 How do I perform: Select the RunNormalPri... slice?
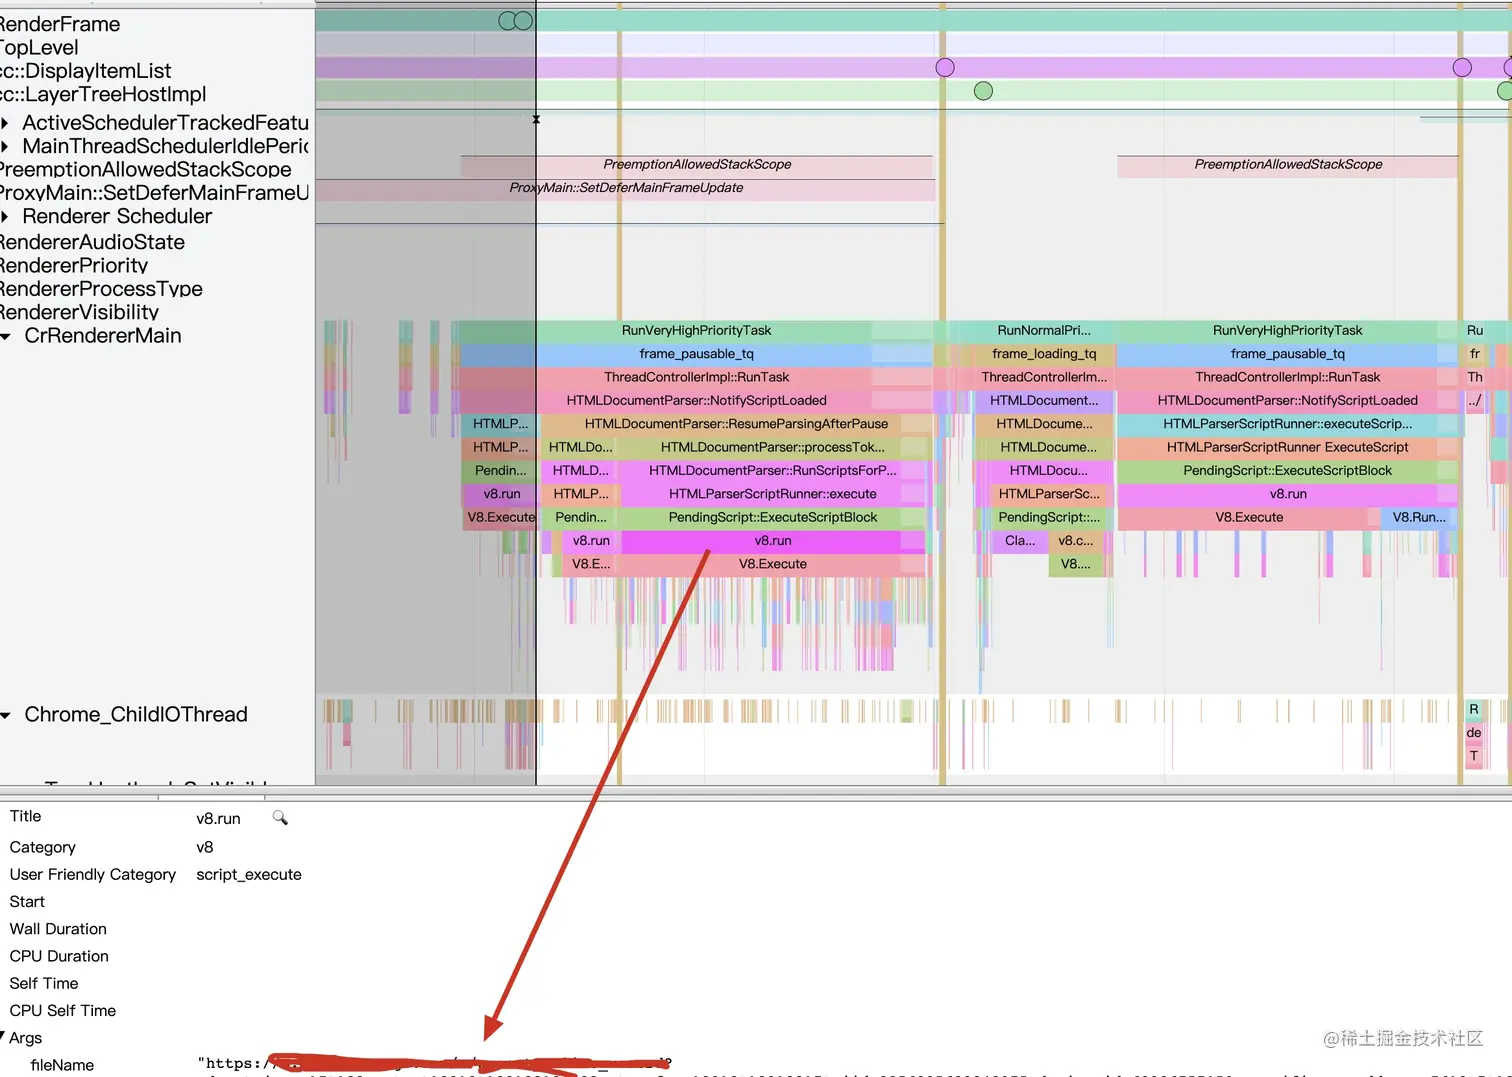[1043, 330]
